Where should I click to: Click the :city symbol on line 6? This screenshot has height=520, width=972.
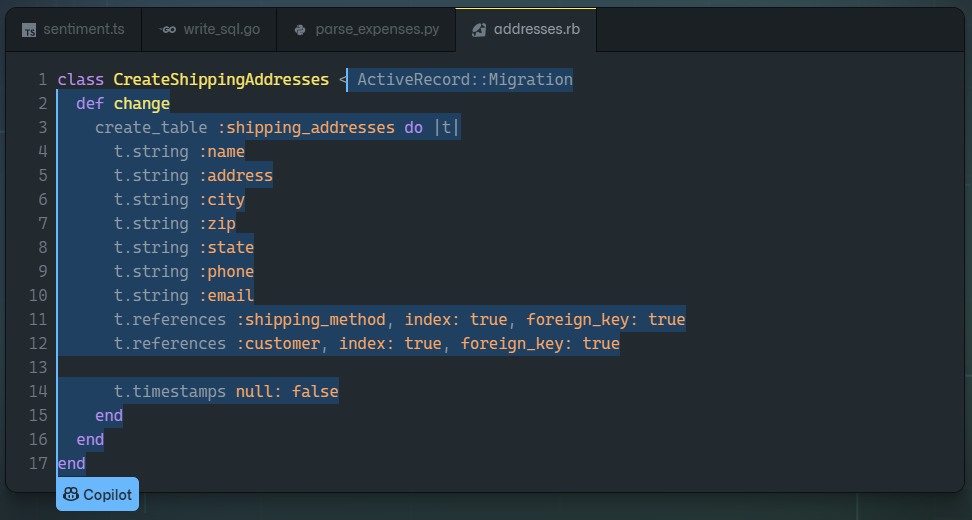(x=222, y=200)
